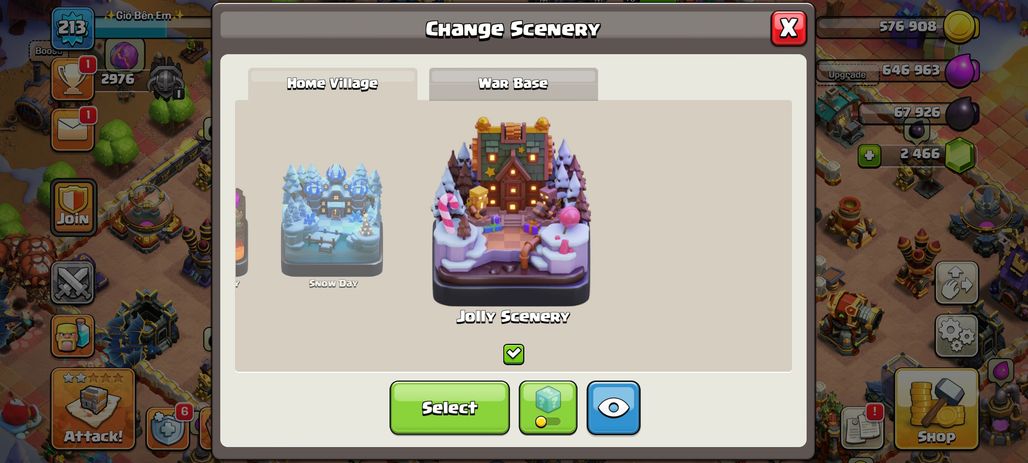Click the level 213 experience badge

tap(73, 28)
